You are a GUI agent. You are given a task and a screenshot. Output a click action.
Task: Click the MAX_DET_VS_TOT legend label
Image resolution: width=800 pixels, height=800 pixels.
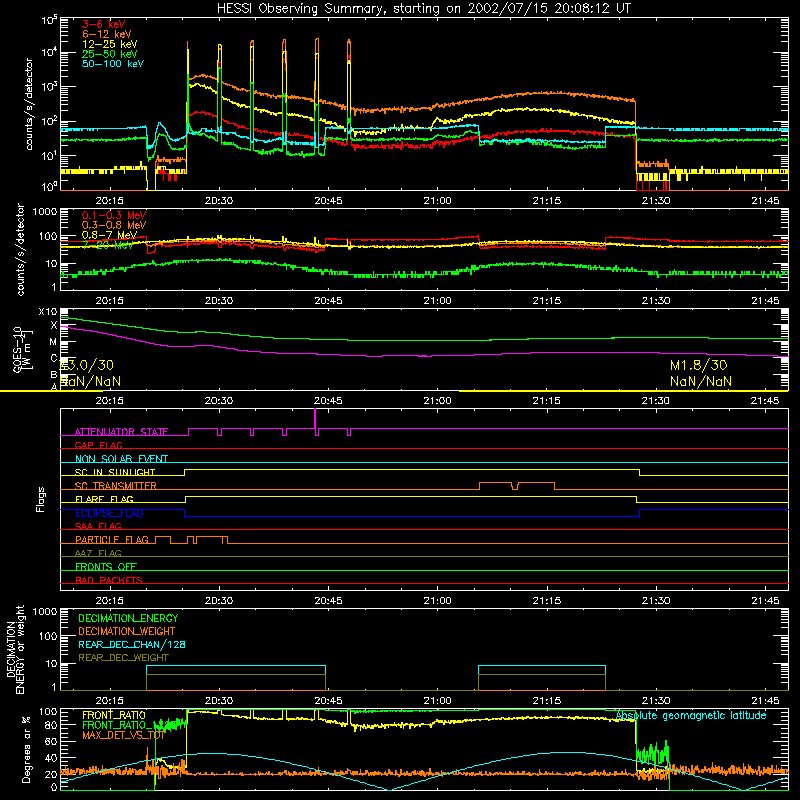coord(123,735)
